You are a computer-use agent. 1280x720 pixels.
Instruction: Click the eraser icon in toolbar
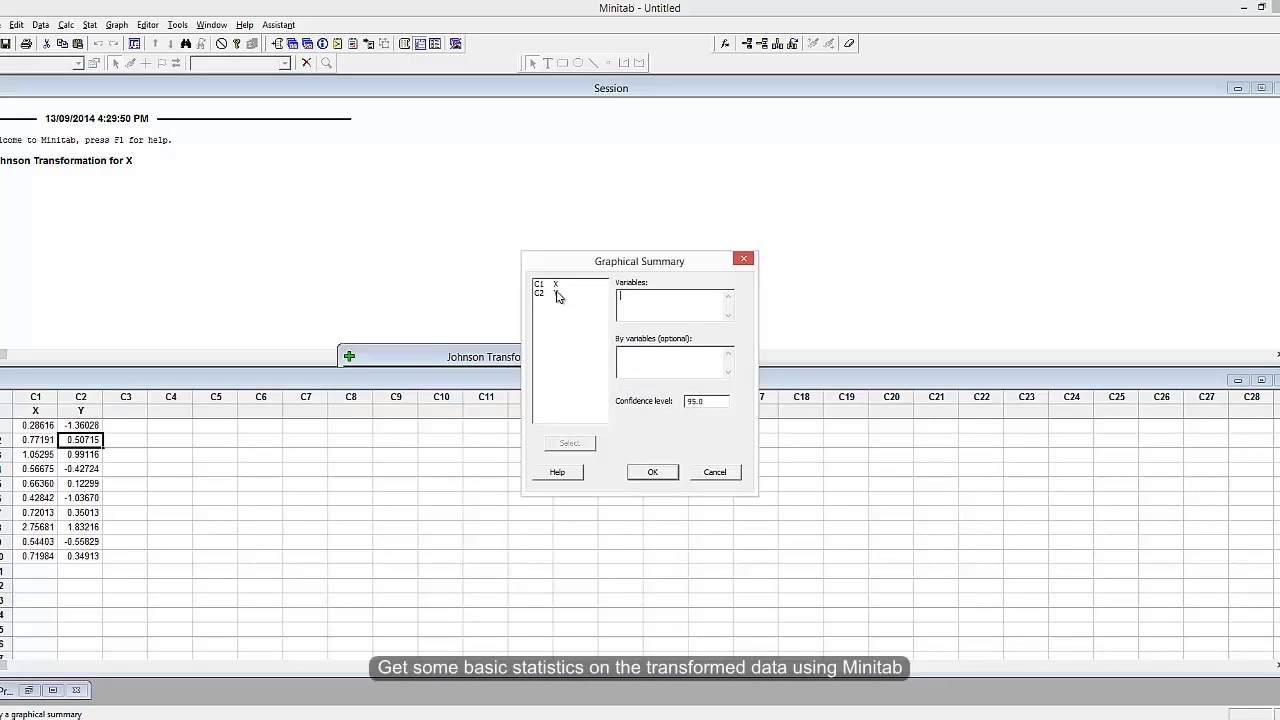(849, 44)
